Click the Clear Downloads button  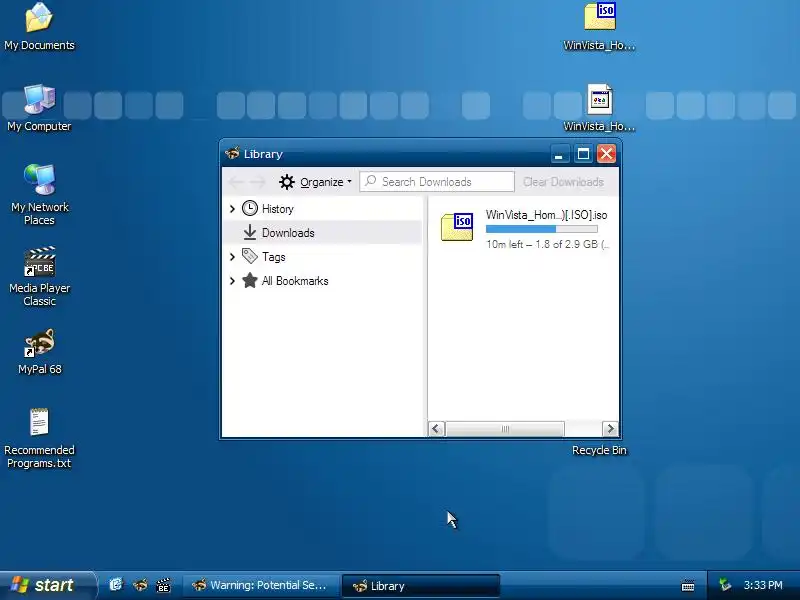(563, 182)
